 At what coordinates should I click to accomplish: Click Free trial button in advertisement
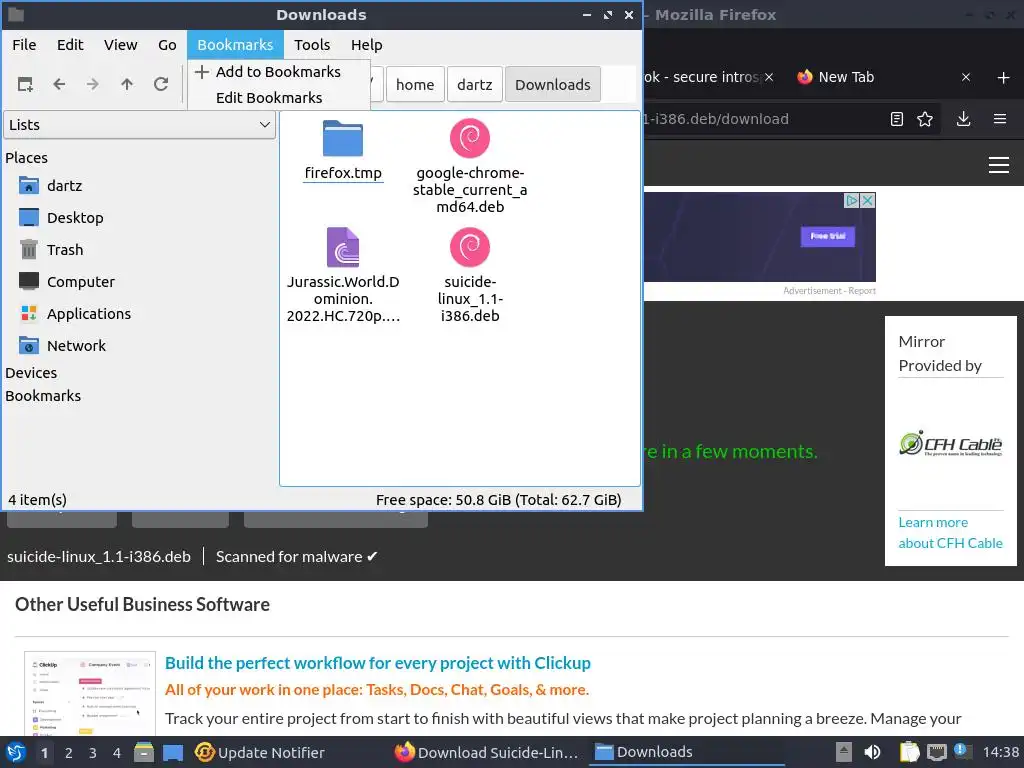click(x=827, y=236)
